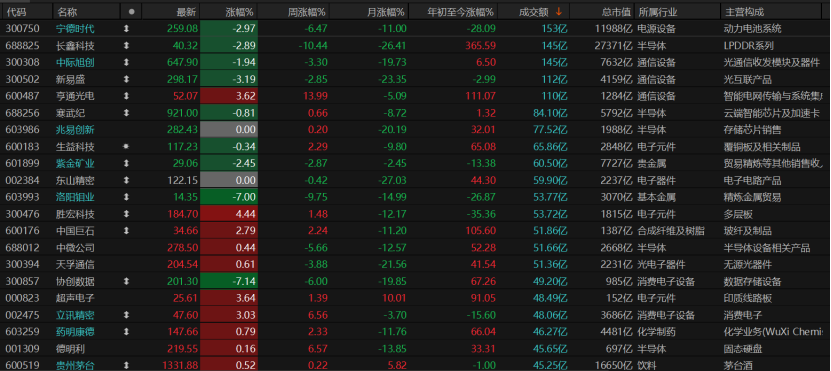This screenshot has width=831, height=371.
Task: Click the 365.59 year-to-date value
Action: [481, 46]
